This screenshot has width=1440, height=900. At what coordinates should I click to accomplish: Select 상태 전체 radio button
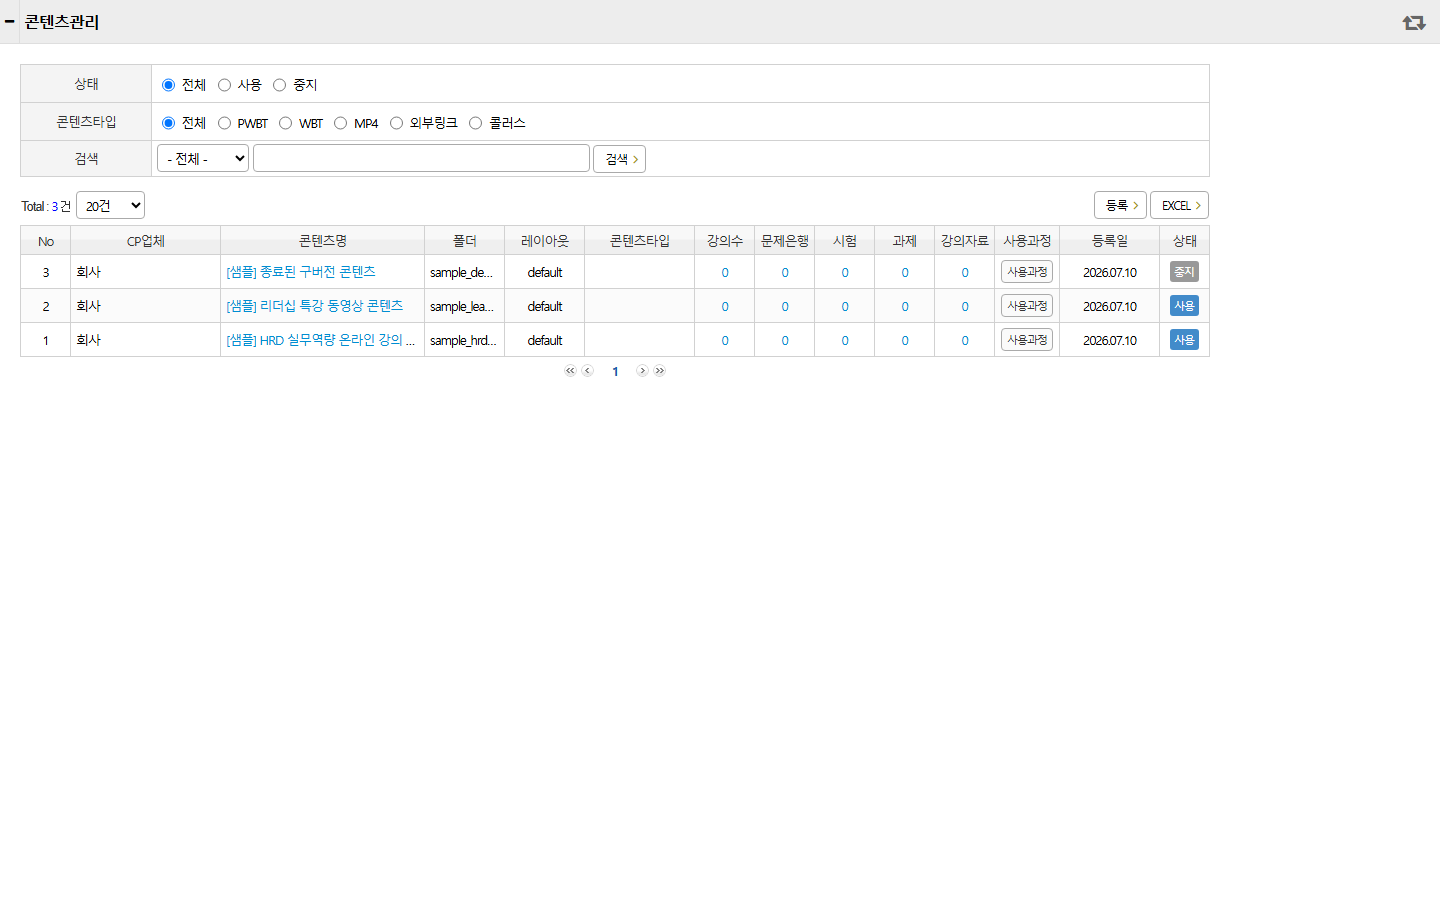point(168,85)
